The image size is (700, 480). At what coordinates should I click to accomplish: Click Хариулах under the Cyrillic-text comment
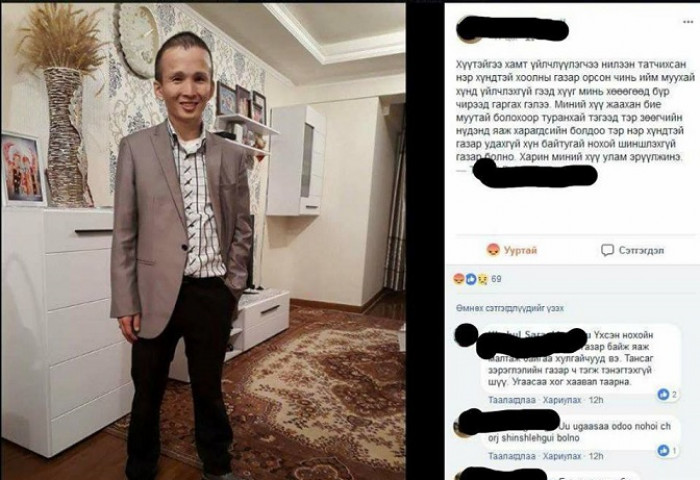tap(562, 400)
